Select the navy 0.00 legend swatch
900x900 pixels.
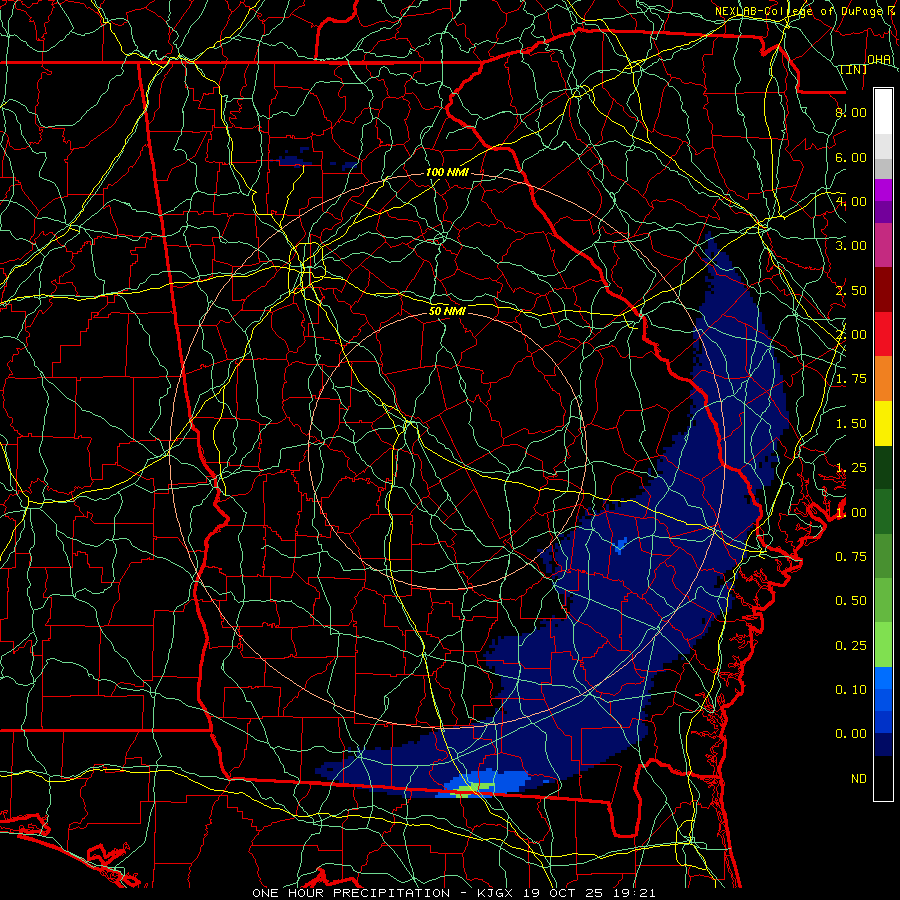(883, 745)
